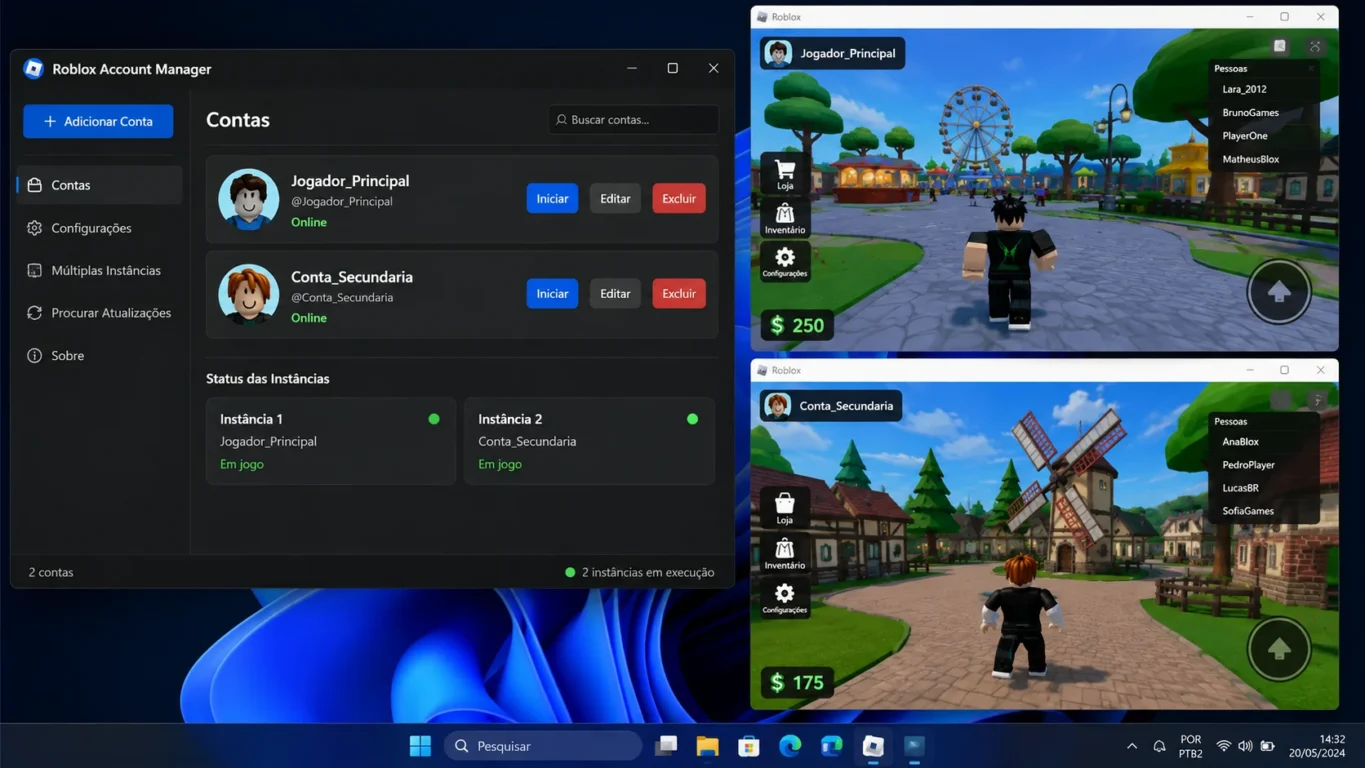Select player BrunoGames in Pessoas list
Screen dimensions: 1365x768
(1250, 112)
